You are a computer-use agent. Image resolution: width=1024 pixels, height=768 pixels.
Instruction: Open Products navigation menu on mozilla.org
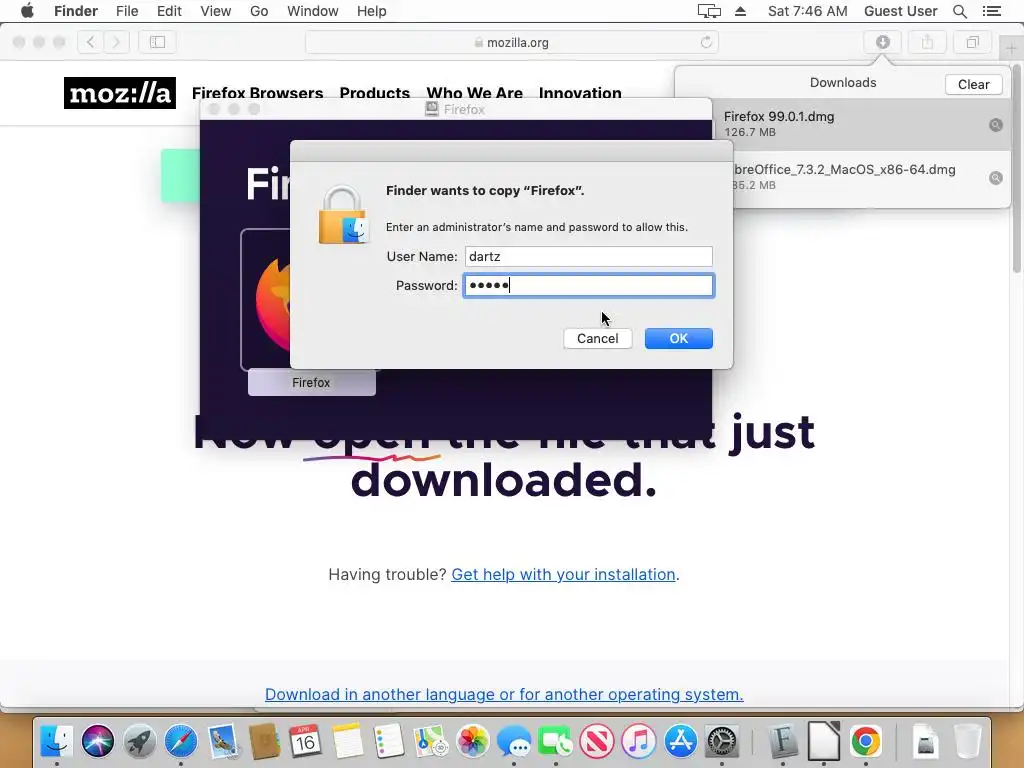pos(375,93)
